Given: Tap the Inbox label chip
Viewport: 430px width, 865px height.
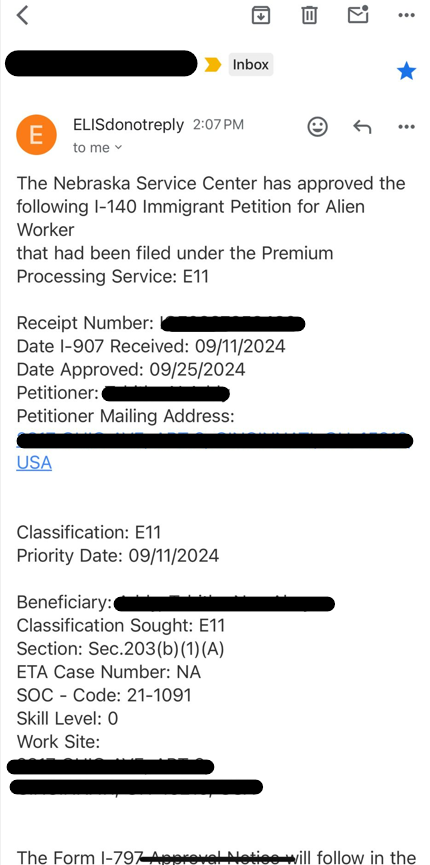Looking at the screenshot, I should point(251,65).
